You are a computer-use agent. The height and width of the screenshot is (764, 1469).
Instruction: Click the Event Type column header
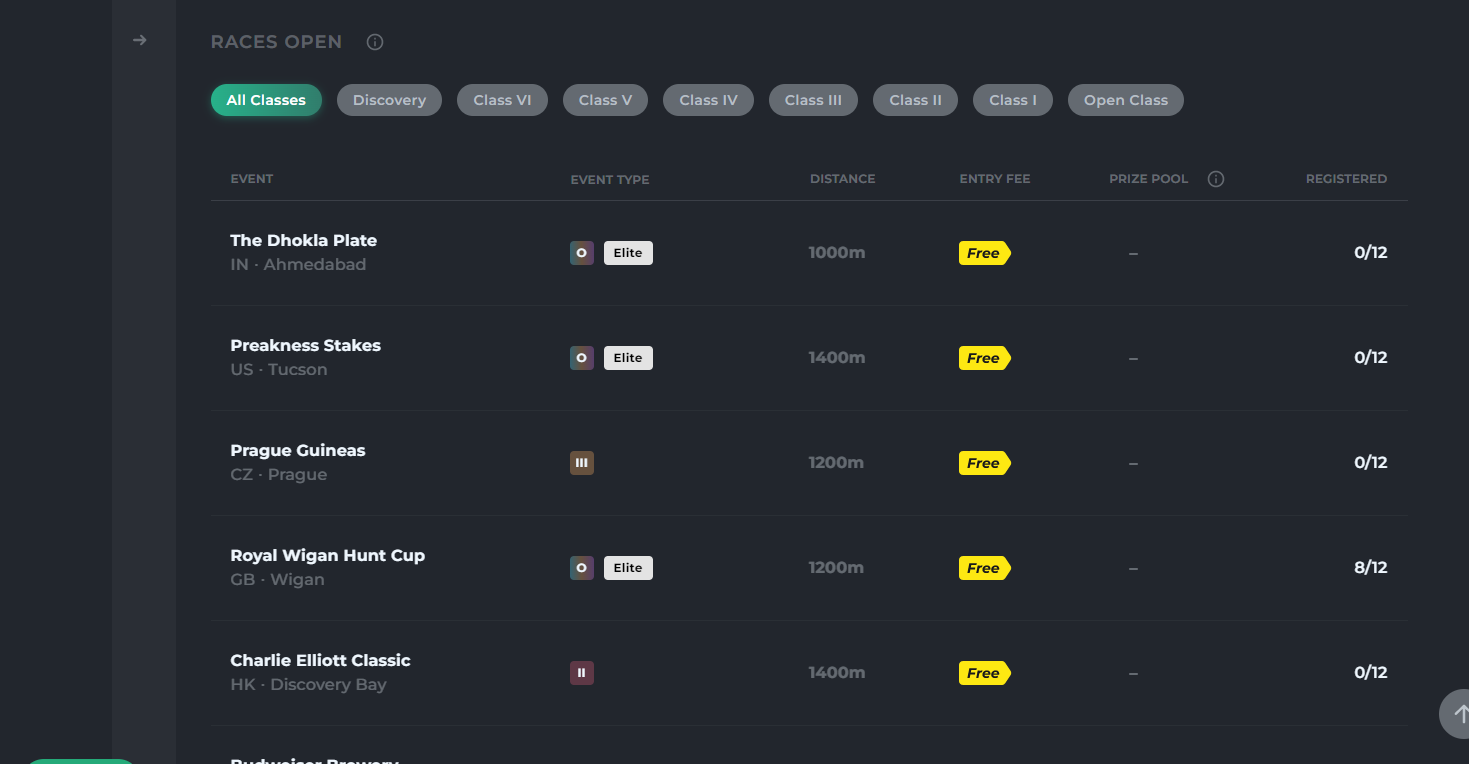(610, 180)
